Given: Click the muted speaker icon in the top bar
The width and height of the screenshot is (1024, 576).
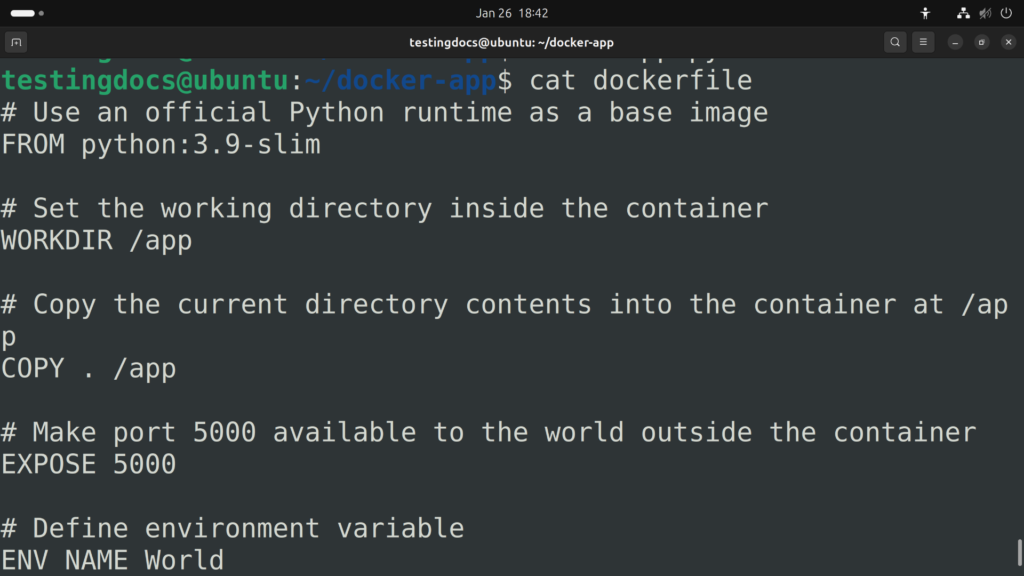Looking at the screenshot, I should [x=983, y=13].
